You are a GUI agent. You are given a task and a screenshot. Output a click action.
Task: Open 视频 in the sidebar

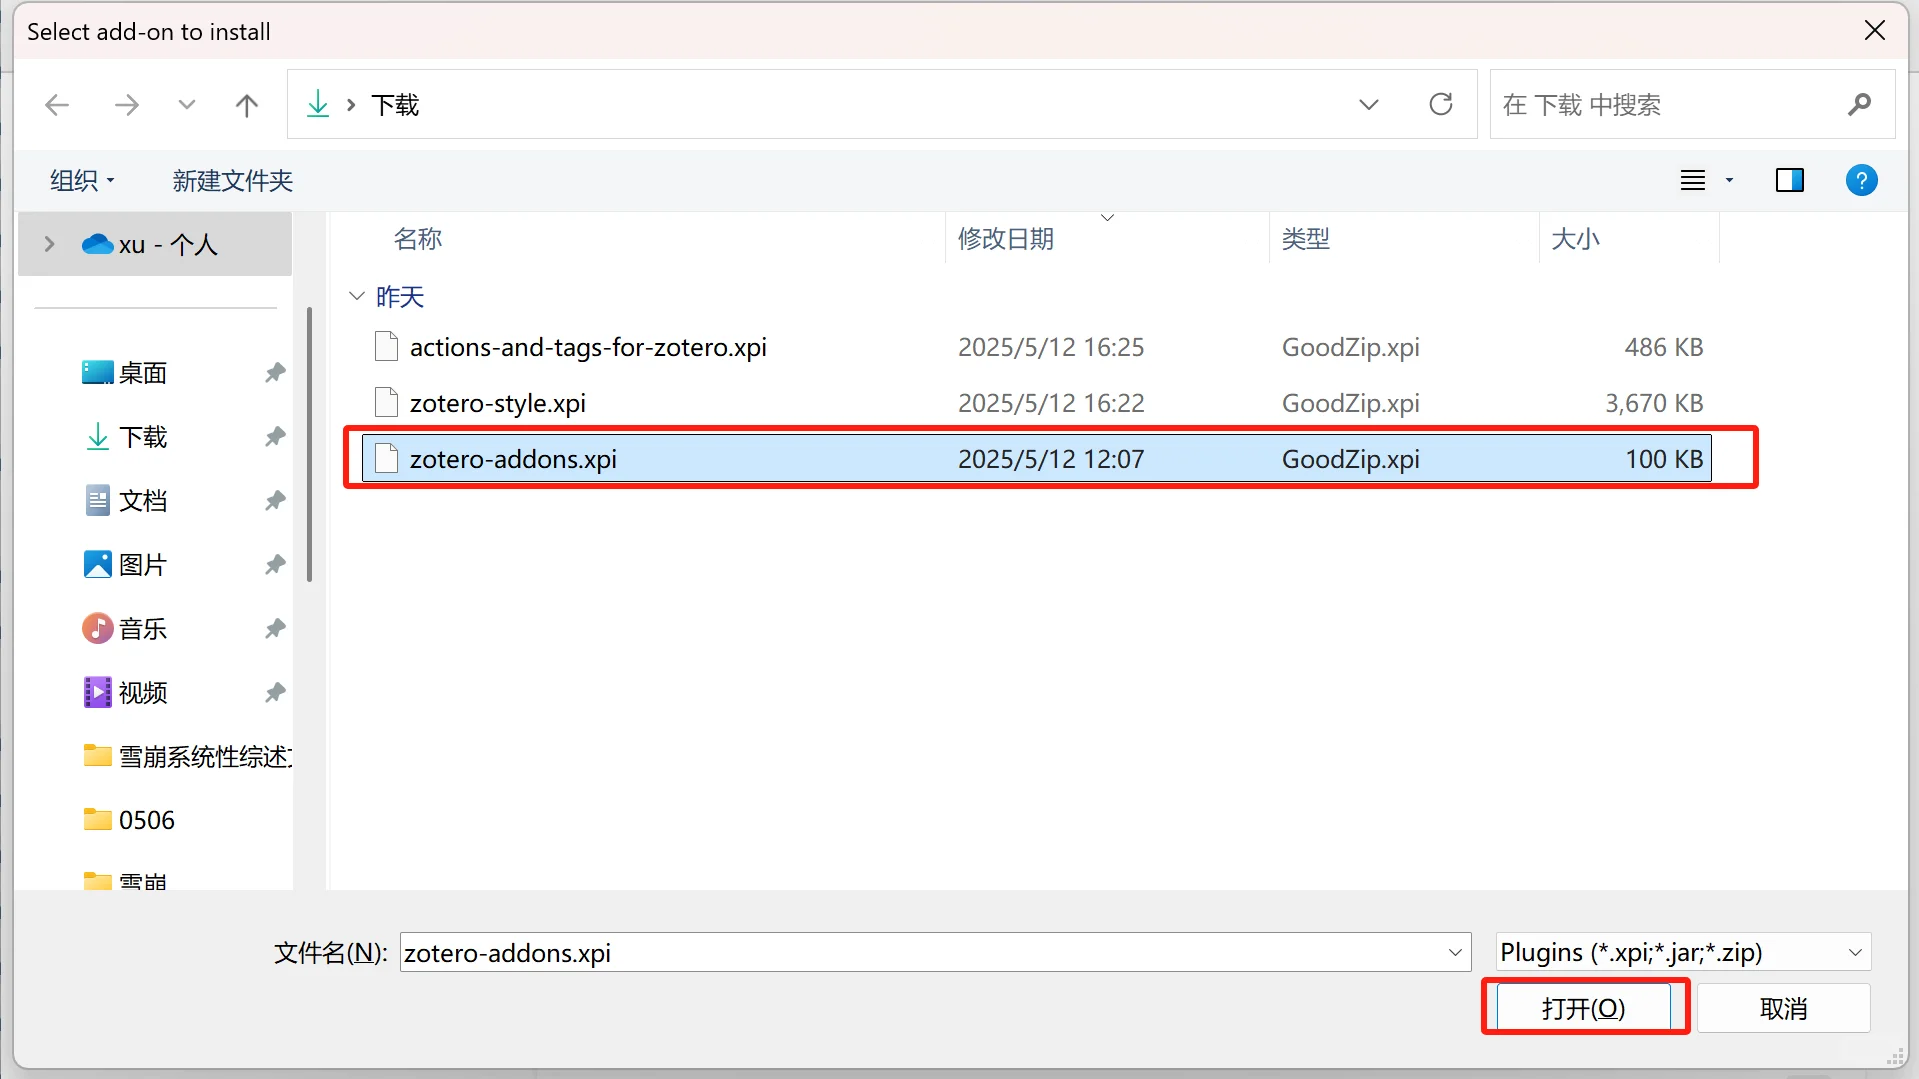143,693
